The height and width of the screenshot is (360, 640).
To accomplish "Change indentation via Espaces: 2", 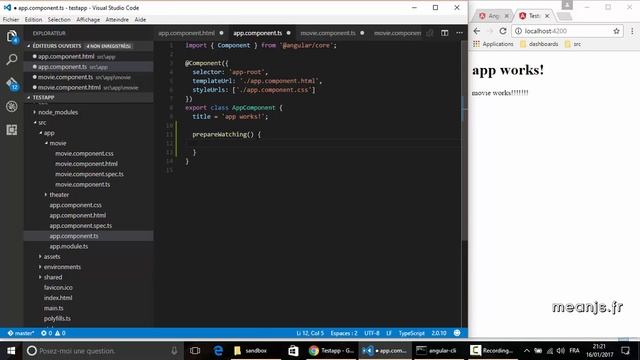I will pyautogui.click(x=344, y=333).
